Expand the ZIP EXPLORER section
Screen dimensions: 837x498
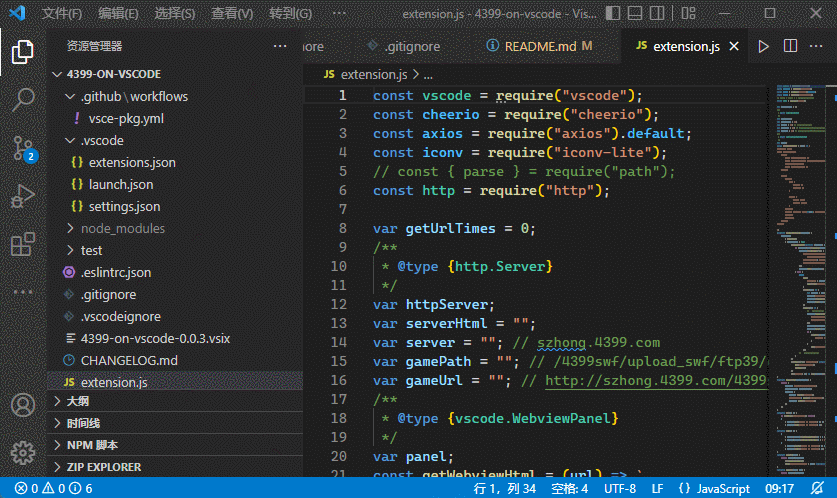(175, 467)
